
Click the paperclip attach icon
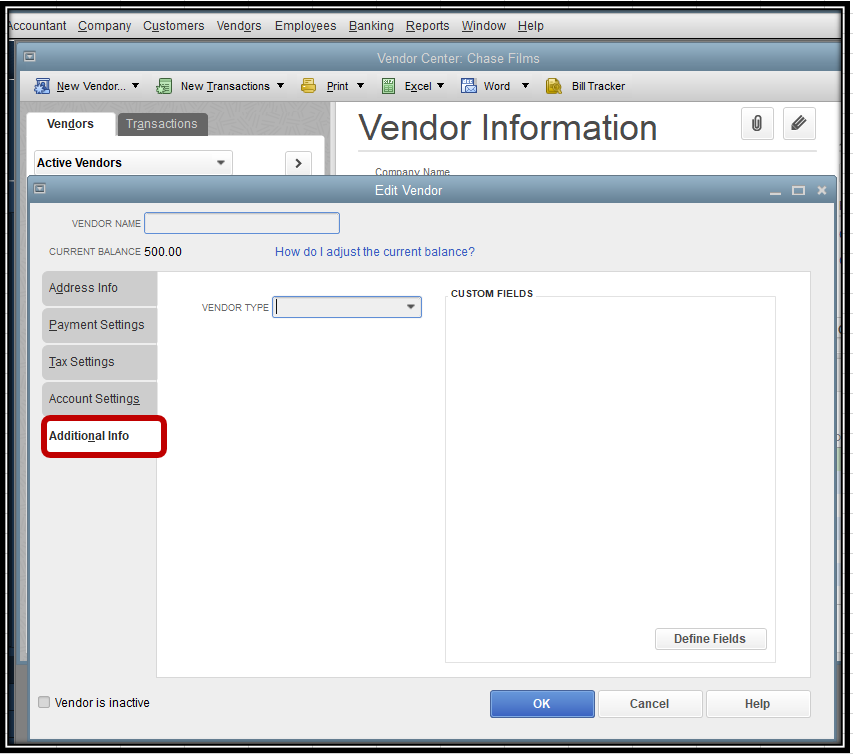pyautogui.click(x=757, y=124)
